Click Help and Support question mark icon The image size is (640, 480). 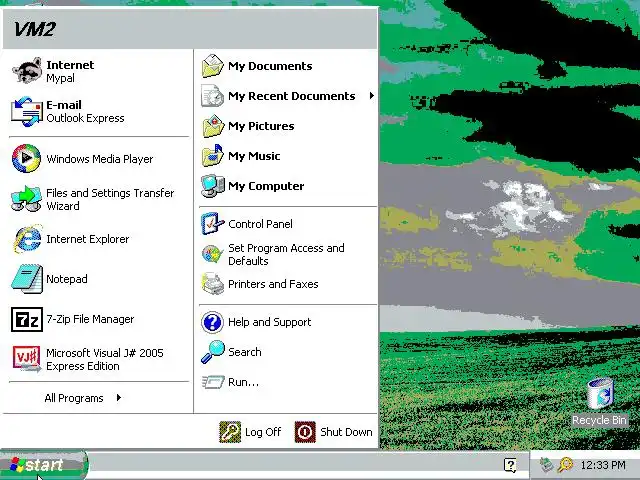pyautogui.click(x=213, y=322)
